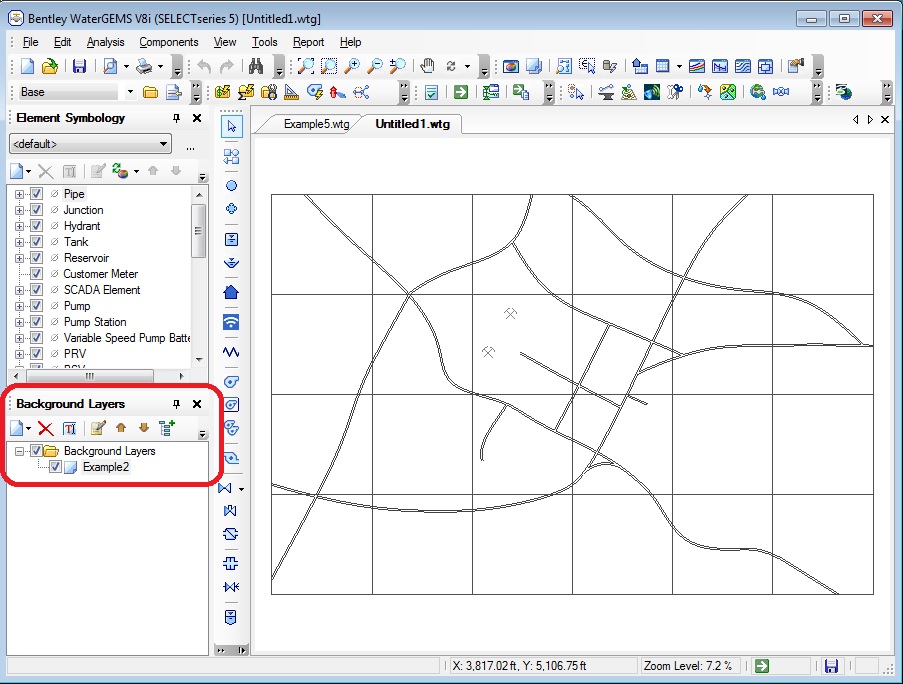This screenshot has width=903, height=684.
Task: Click the ellipsis button beside <default>
Action: 191,146
